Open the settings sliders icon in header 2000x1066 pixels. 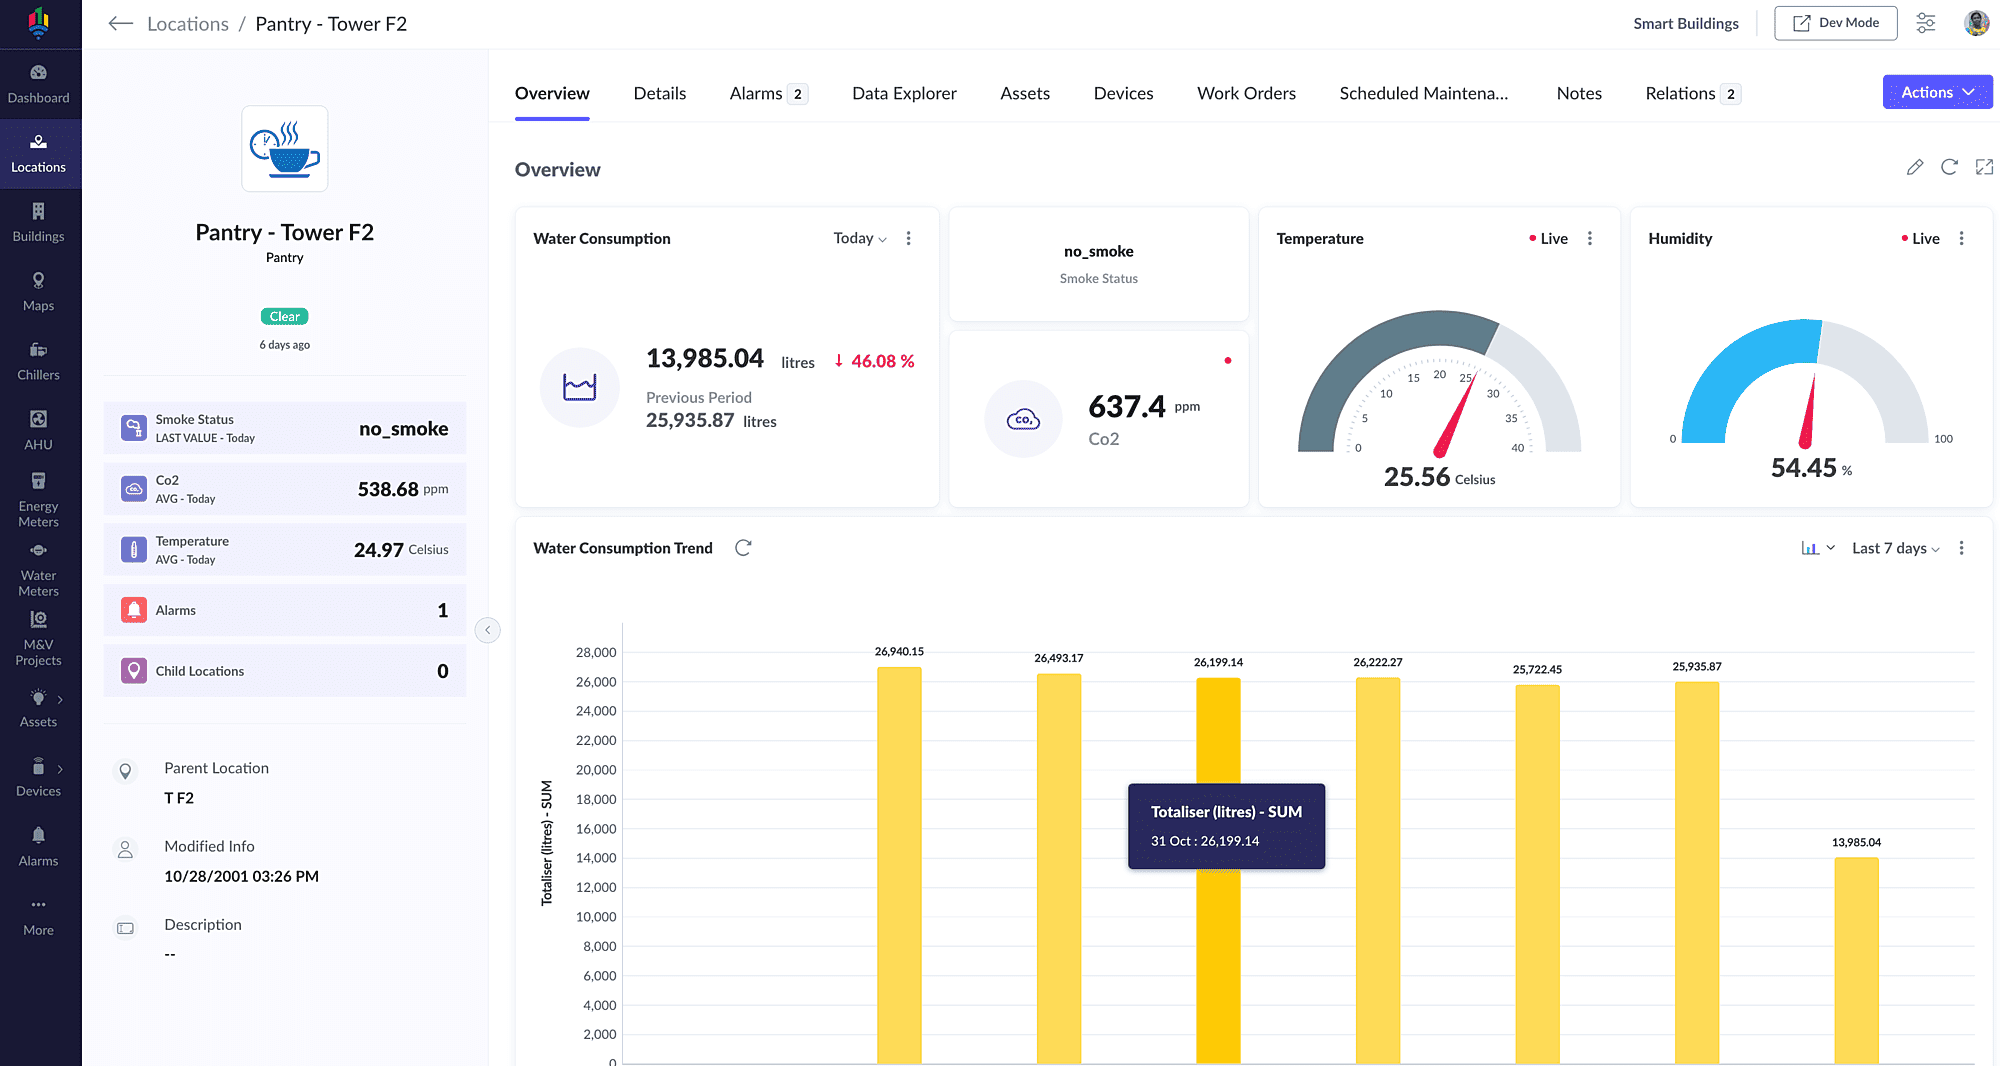pos(1925,23)
